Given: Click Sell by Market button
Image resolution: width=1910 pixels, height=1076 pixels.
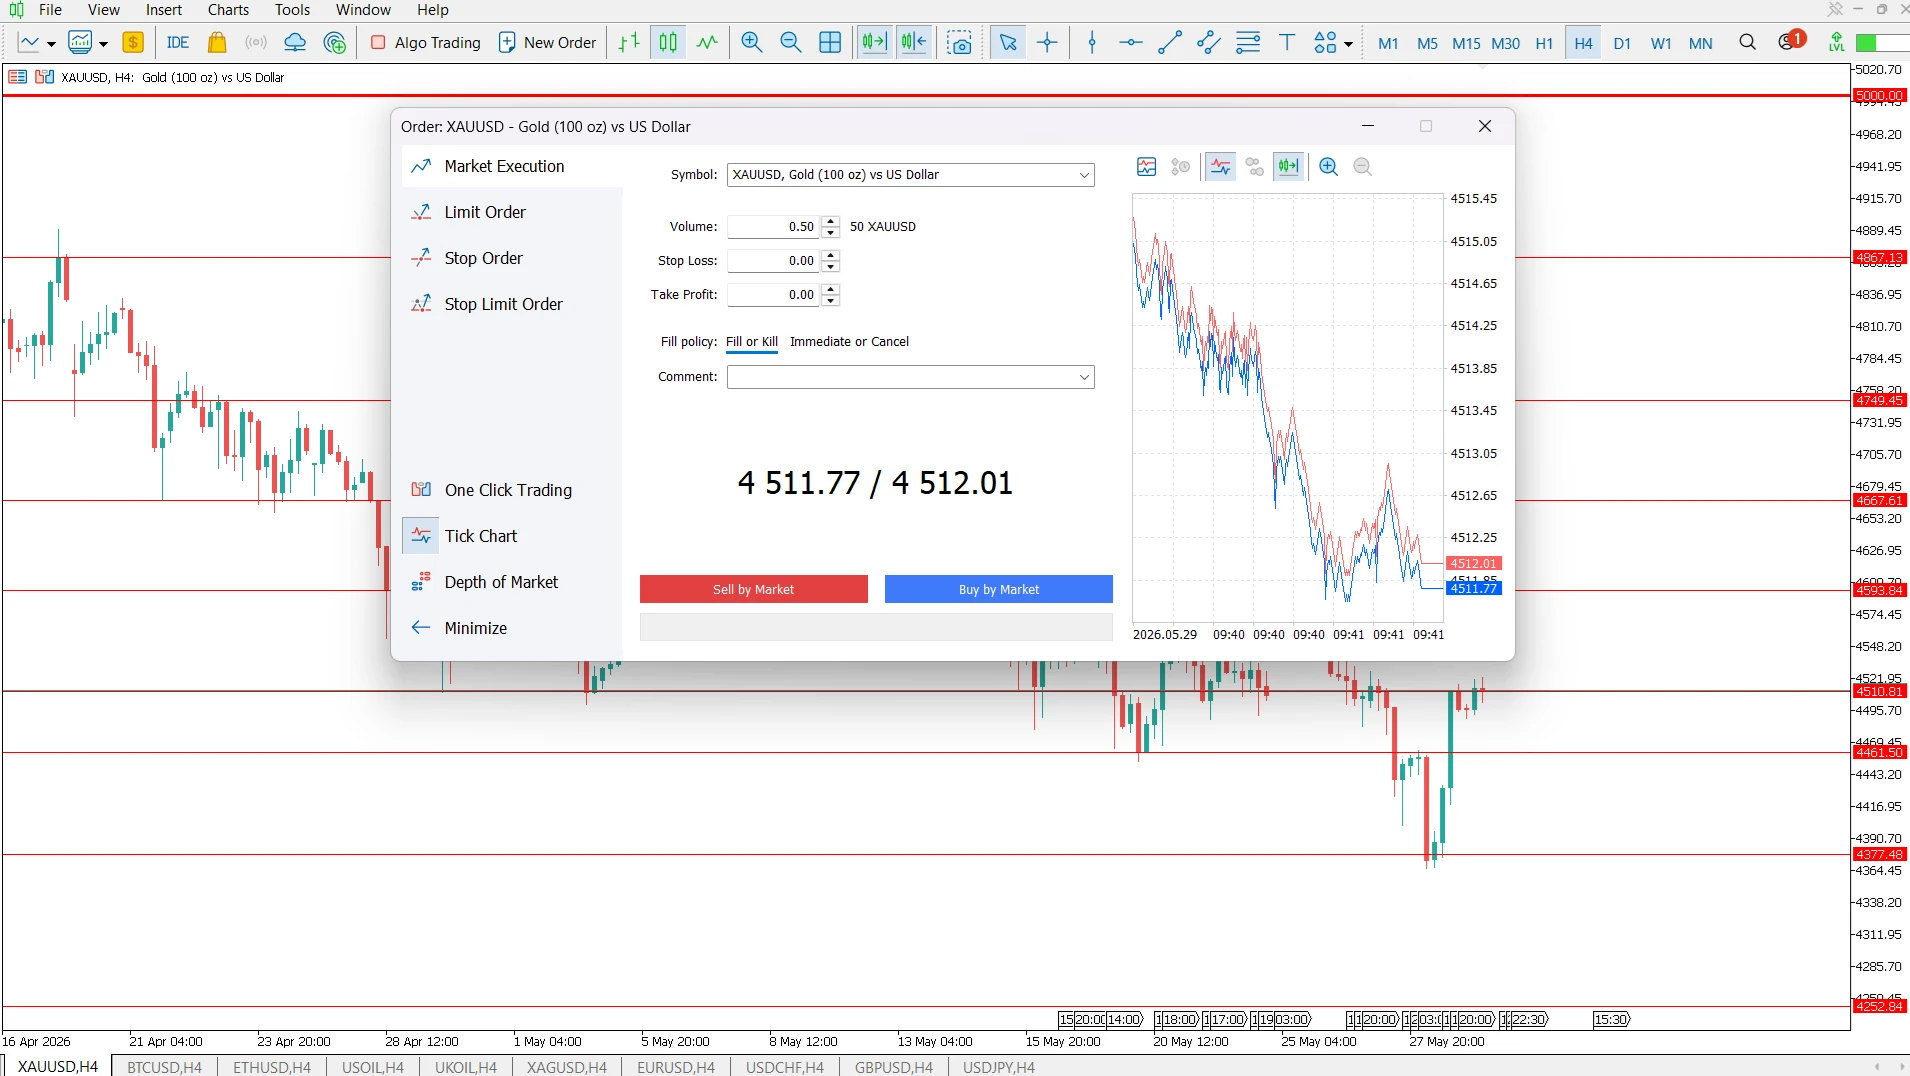Looking at the screenshot, I should click(x=754, y=589).
